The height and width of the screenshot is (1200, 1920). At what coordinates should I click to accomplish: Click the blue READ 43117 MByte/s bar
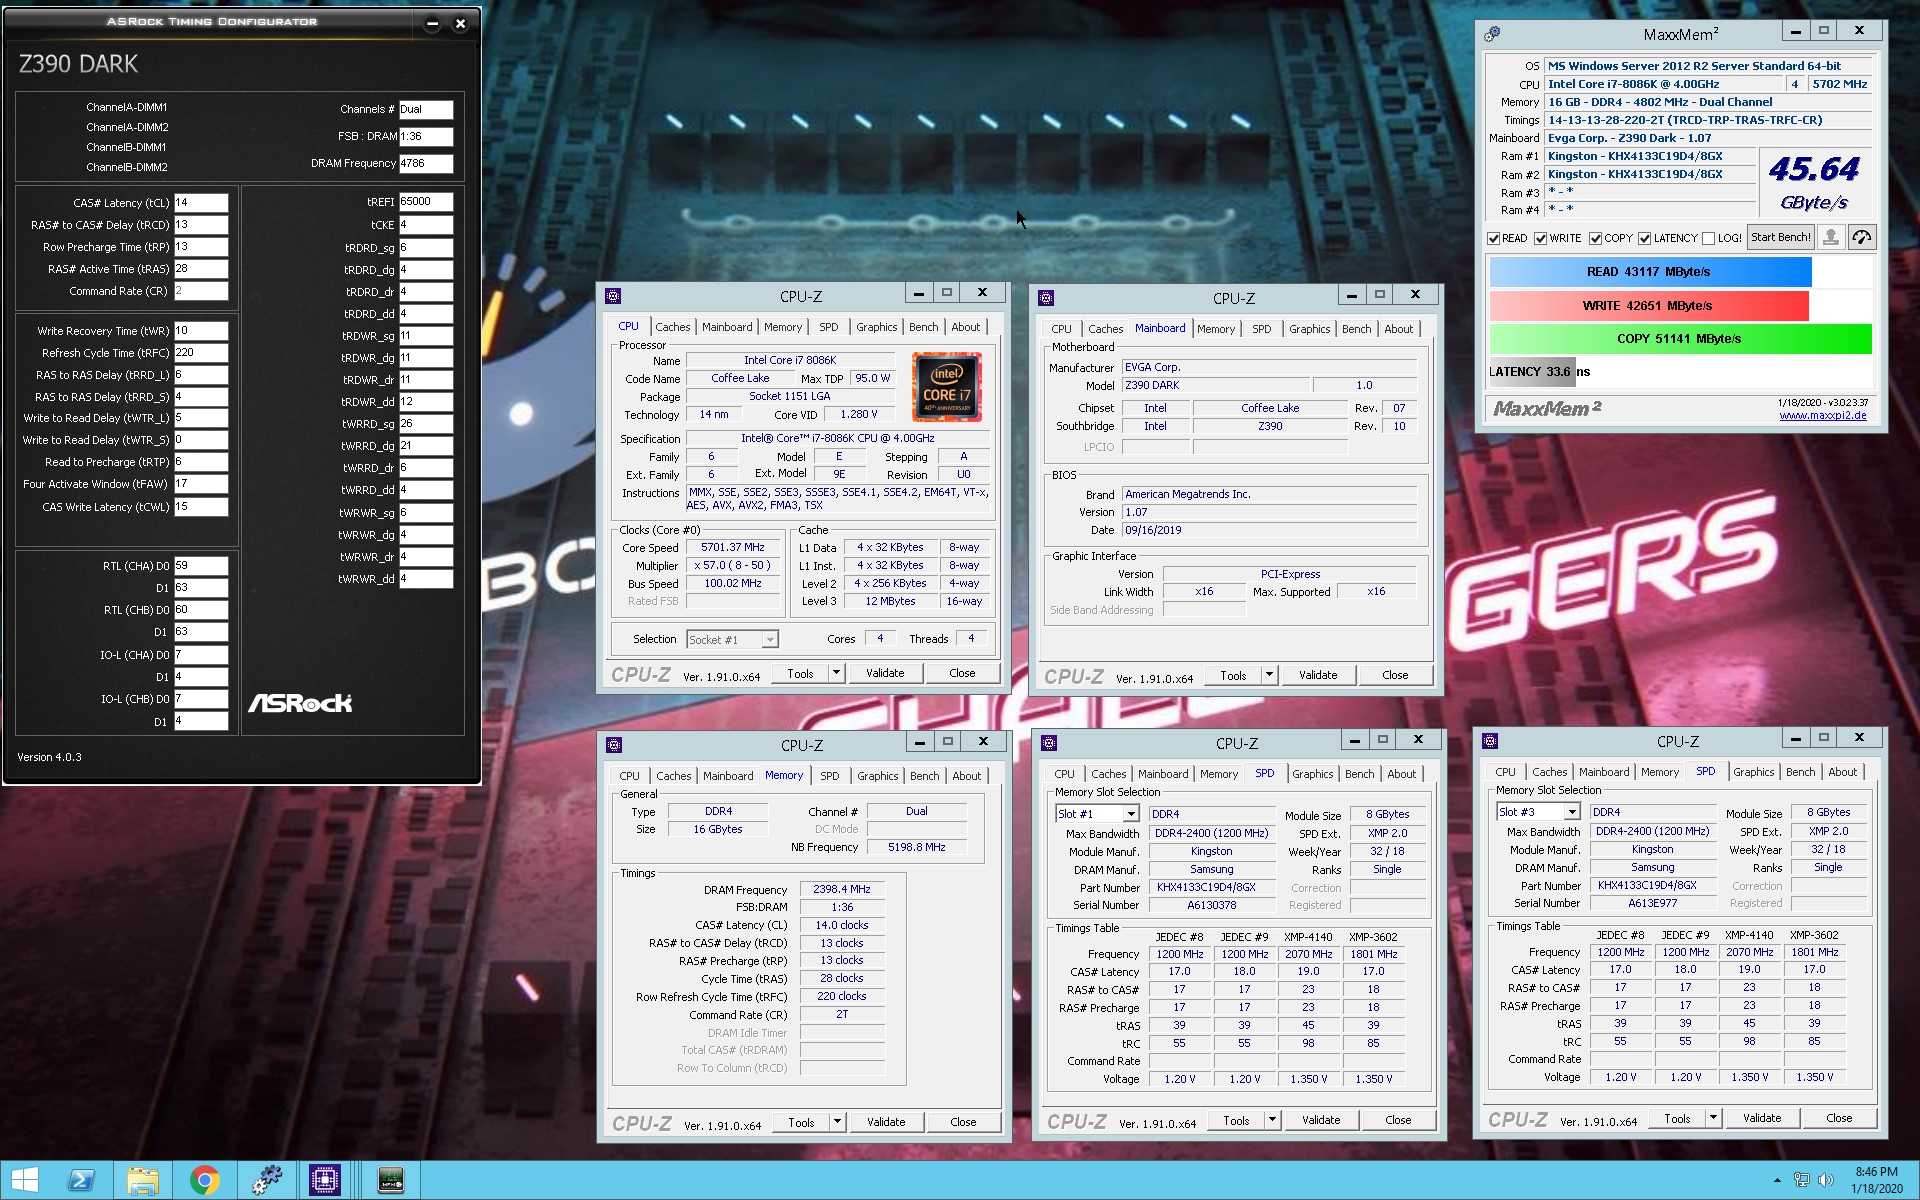click(1650, 272)
